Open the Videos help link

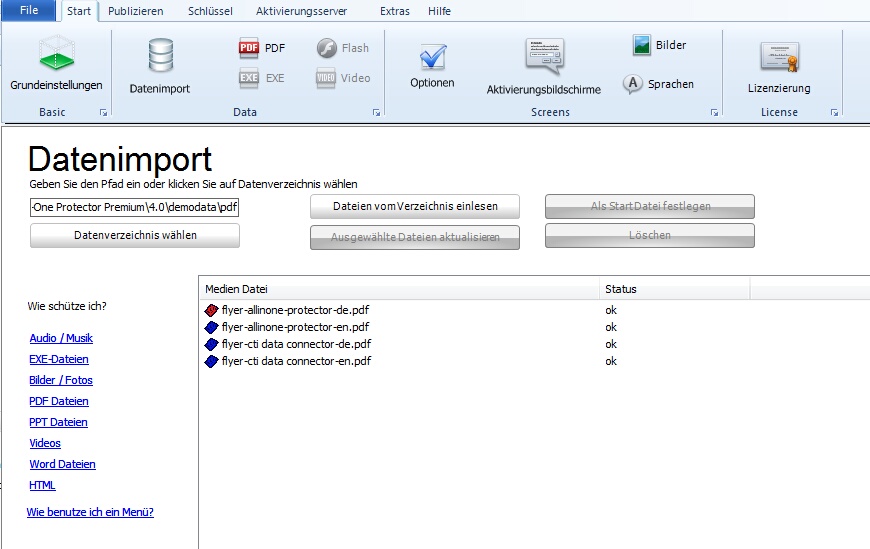click(x=45, y=444)
